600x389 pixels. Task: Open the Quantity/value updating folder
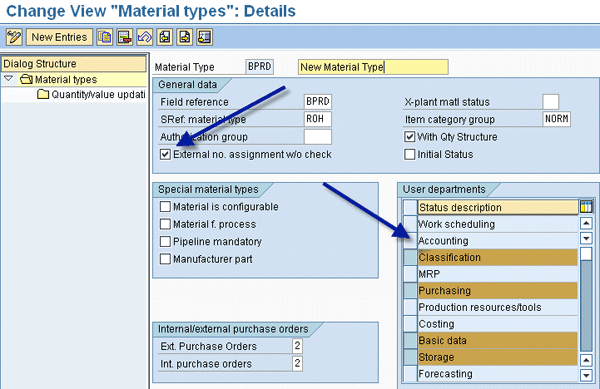98,94
